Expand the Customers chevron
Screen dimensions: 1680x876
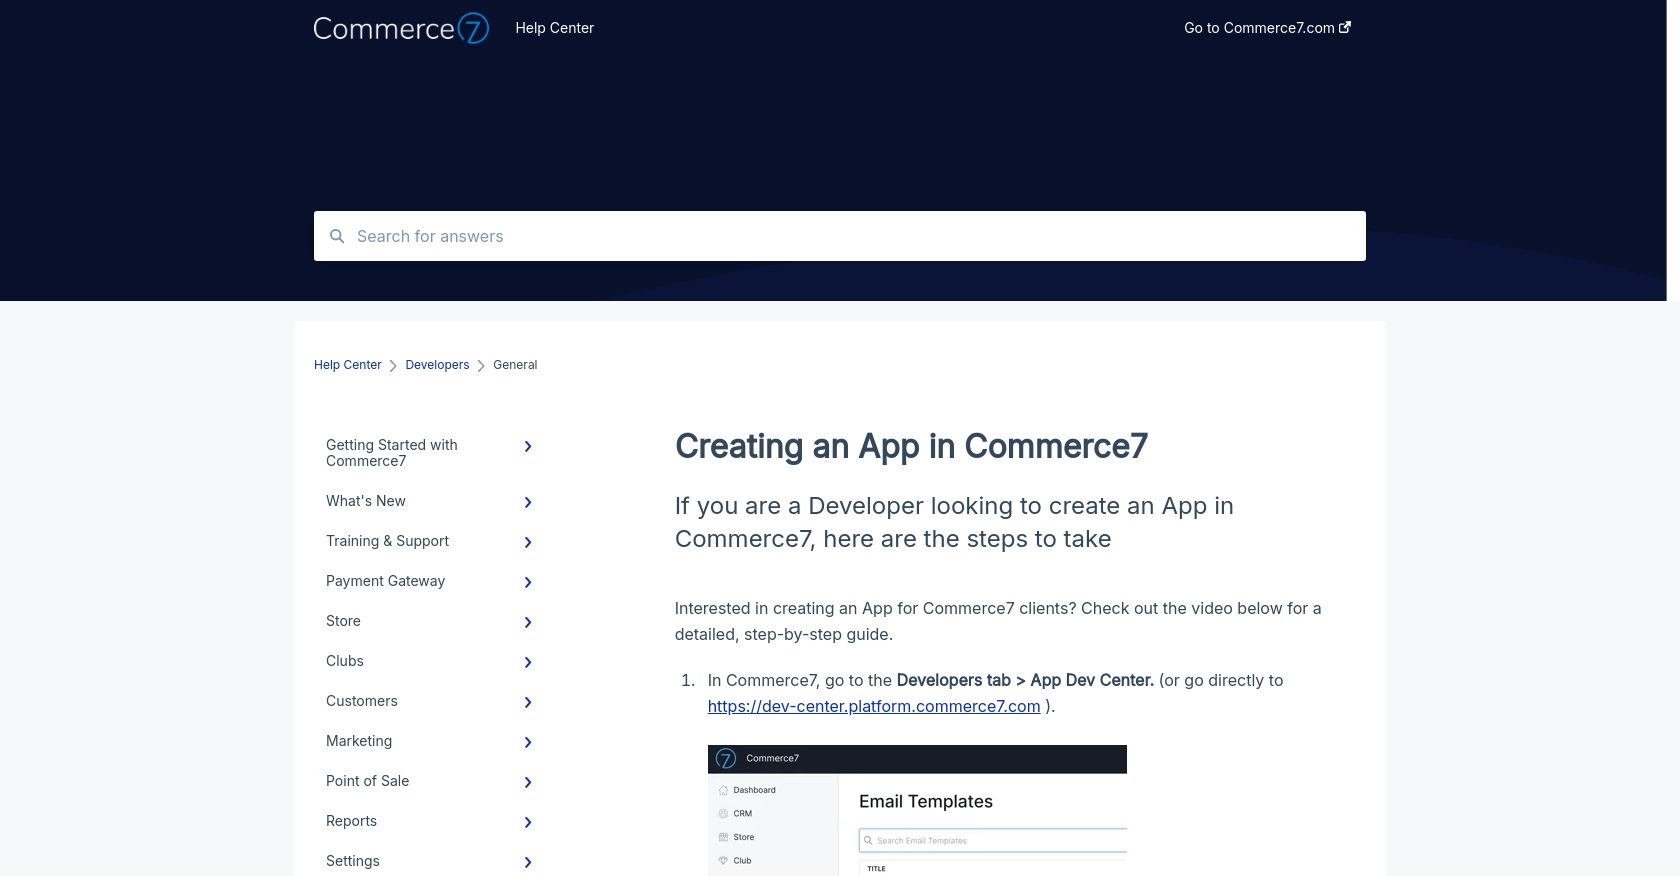tap(528, 702)
